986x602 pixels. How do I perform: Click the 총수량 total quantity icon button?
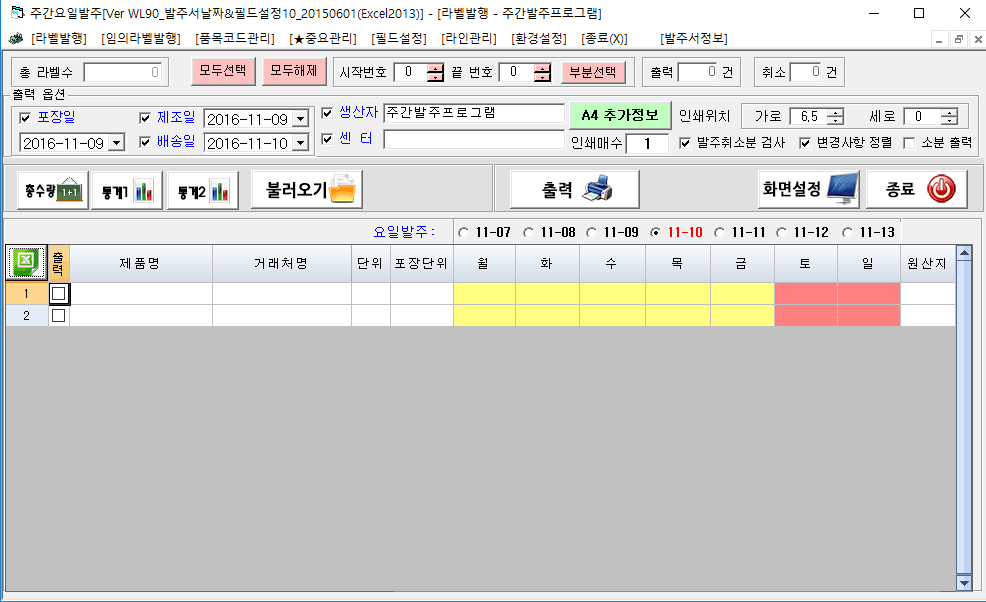pyautogui.click(x=53, y=189)
